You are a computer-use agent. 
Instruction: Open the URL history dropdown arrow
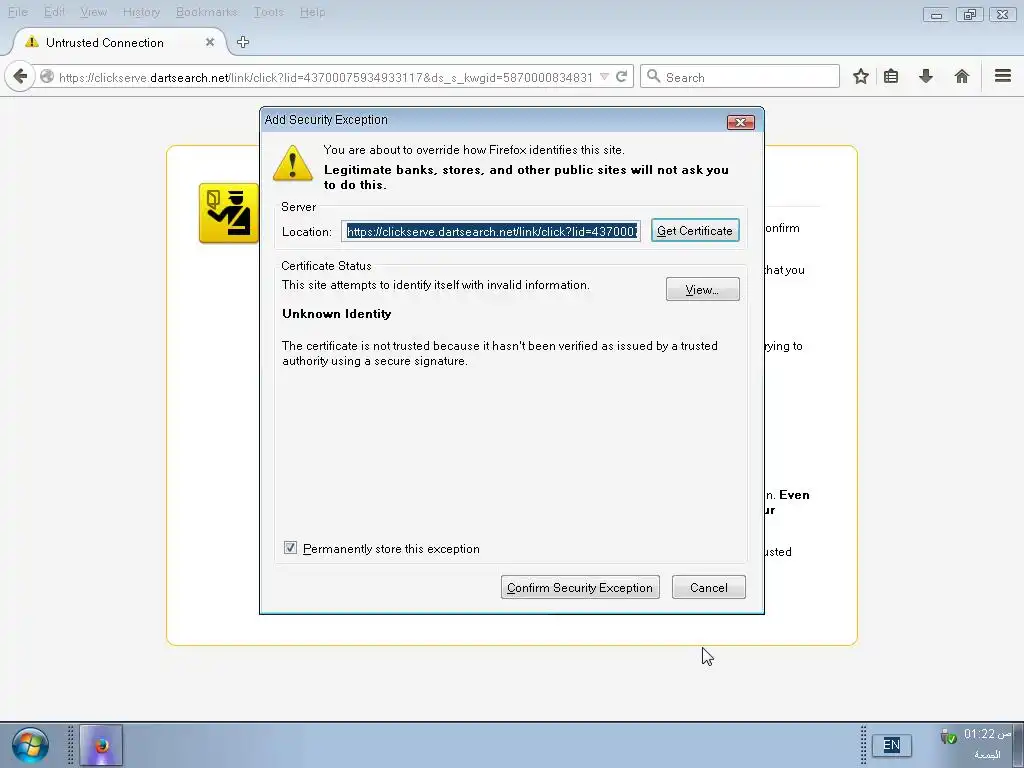point(604,77)
